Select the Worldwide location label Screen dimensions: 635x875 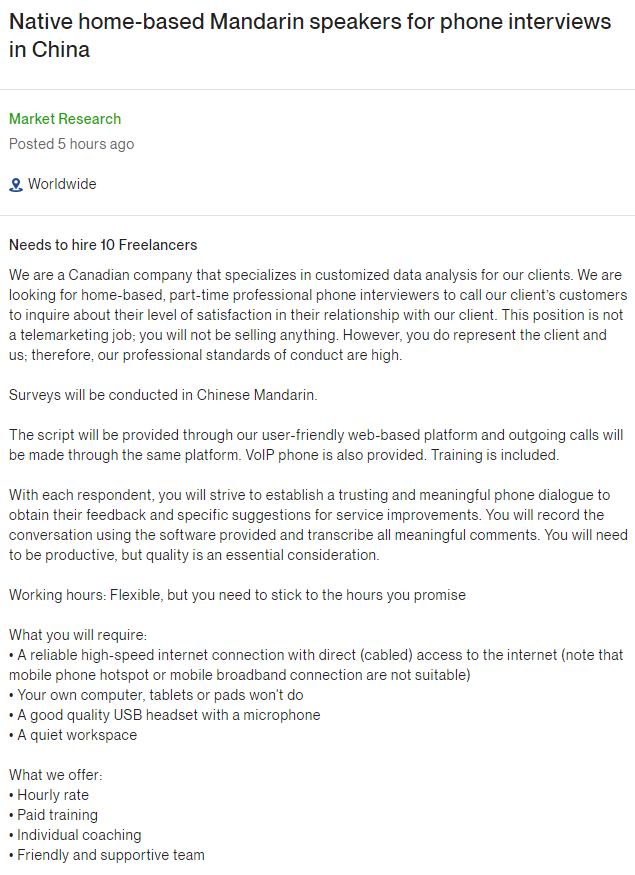[62, 184]
